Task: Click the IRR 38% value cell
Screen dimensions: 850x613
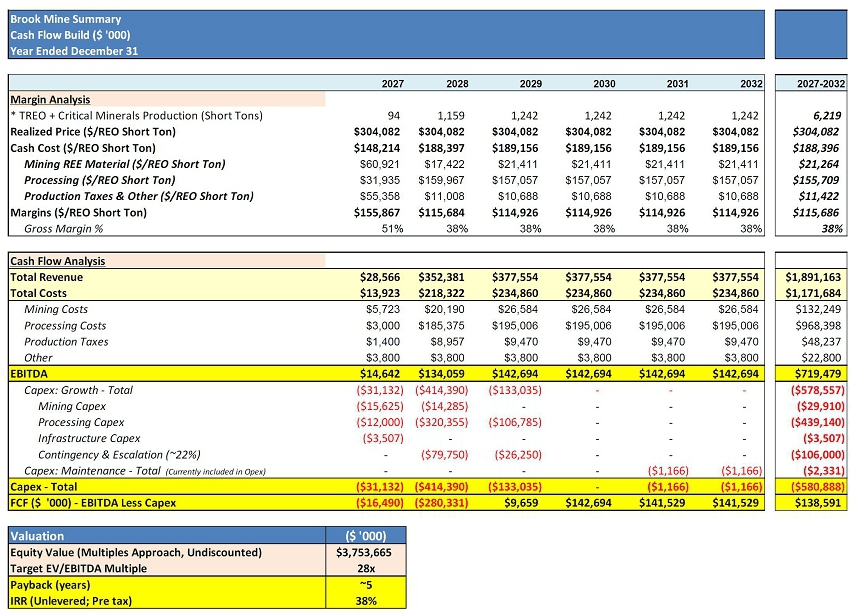Action: (x=366, y=600)
